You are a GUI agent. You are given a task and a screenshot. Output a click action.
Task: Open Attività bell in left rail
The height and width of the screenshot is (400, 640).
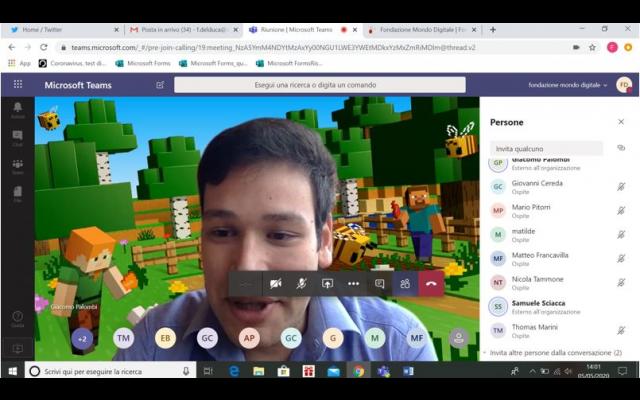tap(18, 110)
